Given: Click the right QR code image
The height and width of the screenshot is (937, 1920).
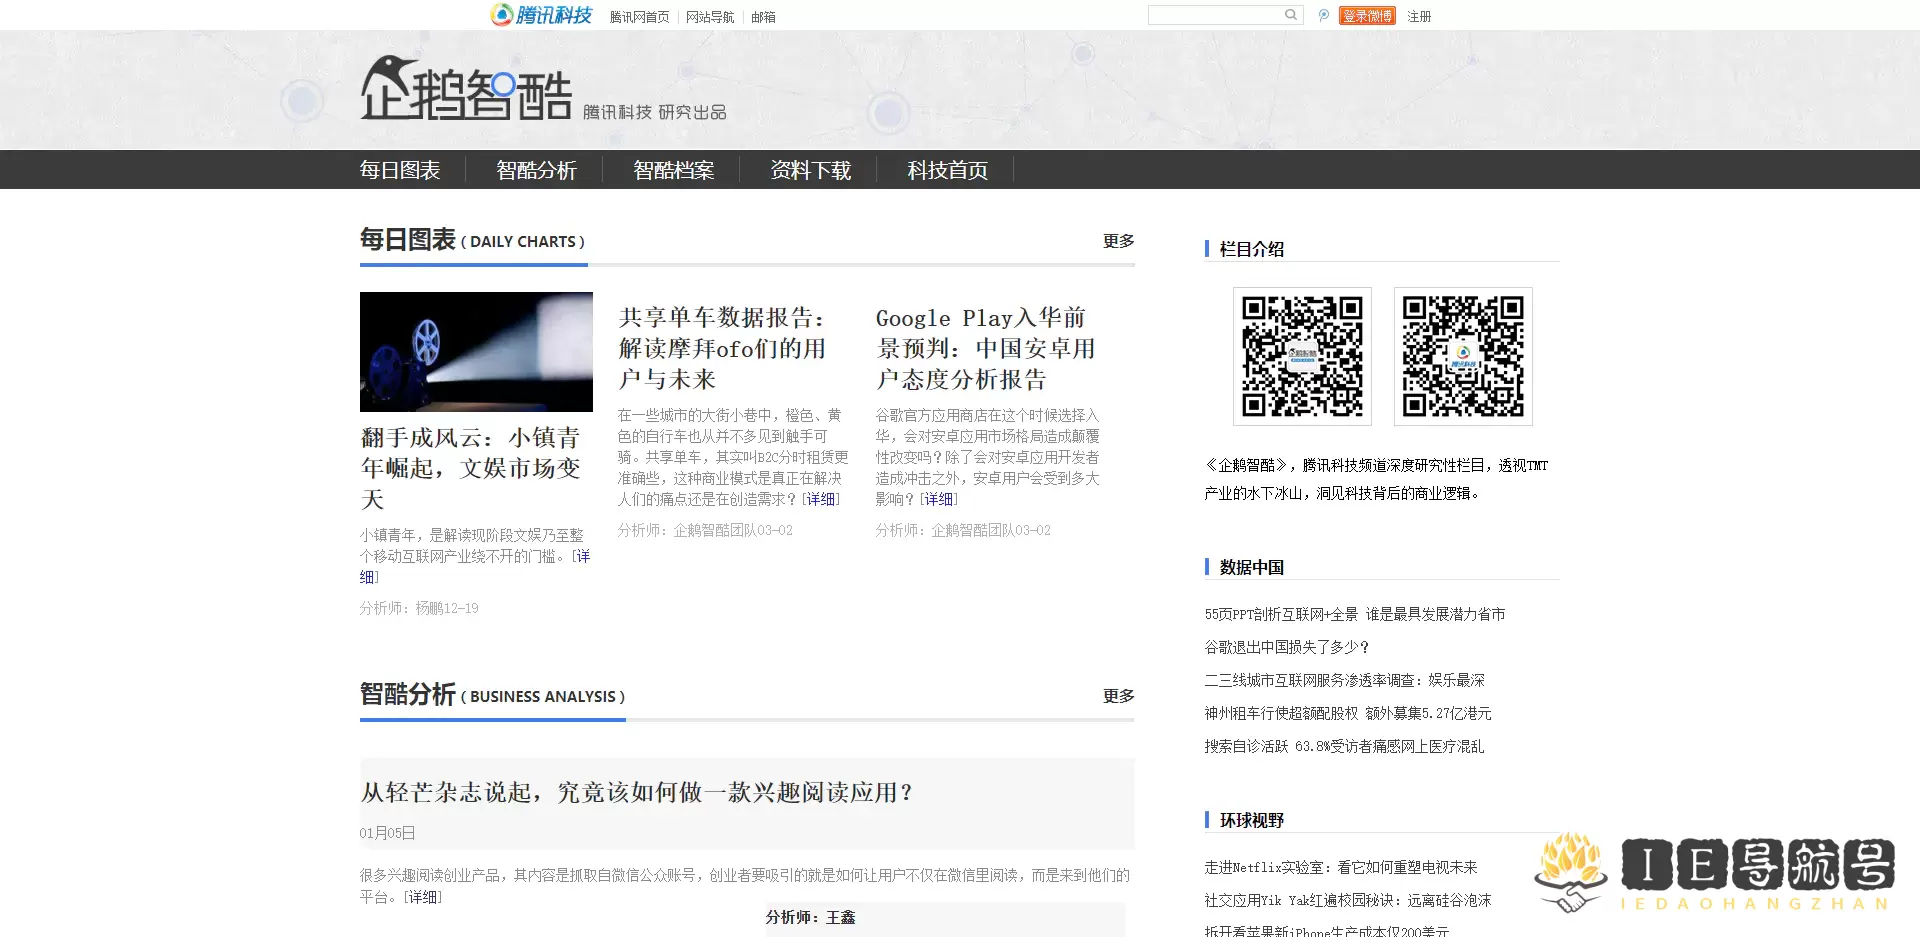Looking at the screenshot, I should click(1462, 356).
